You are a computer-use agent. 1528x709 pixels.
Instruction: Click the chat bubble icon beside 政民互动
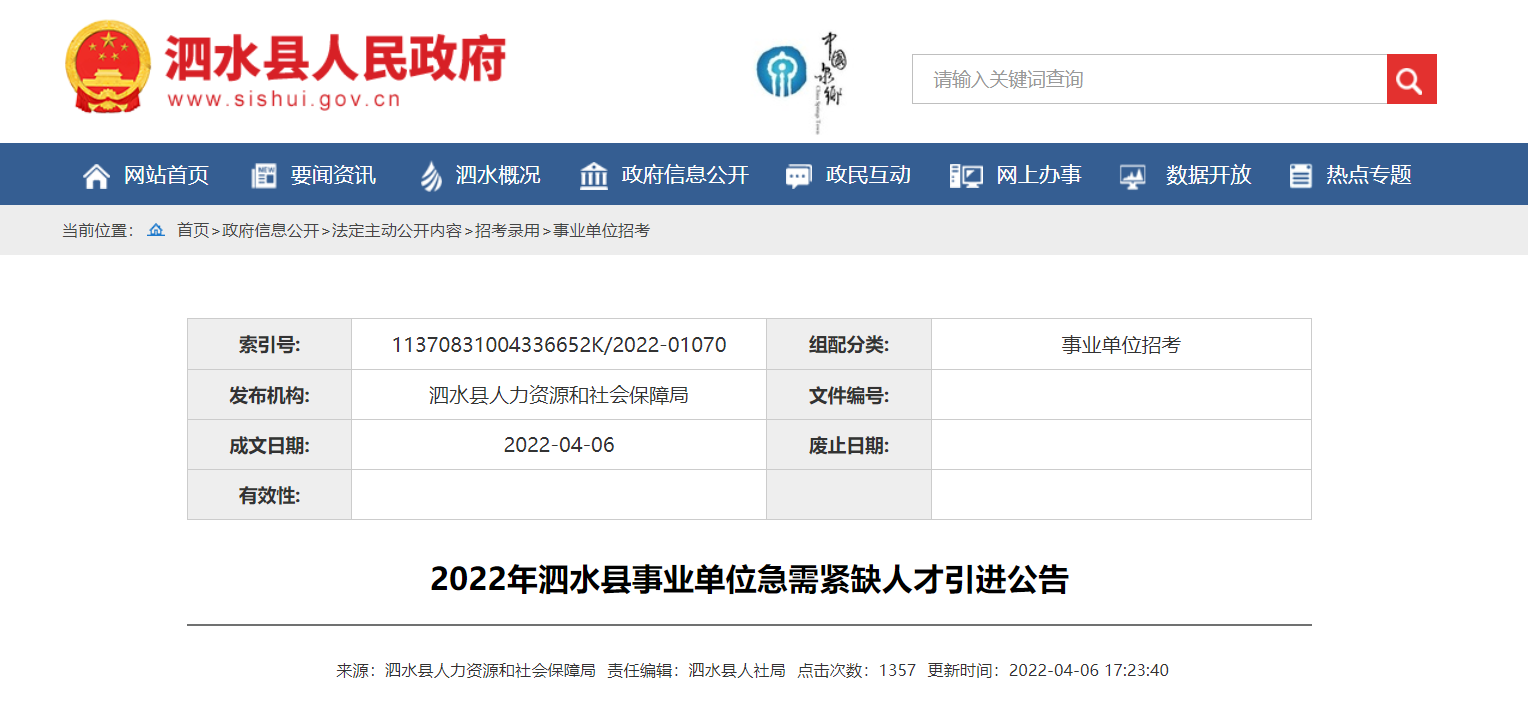(x=799, y=176)
